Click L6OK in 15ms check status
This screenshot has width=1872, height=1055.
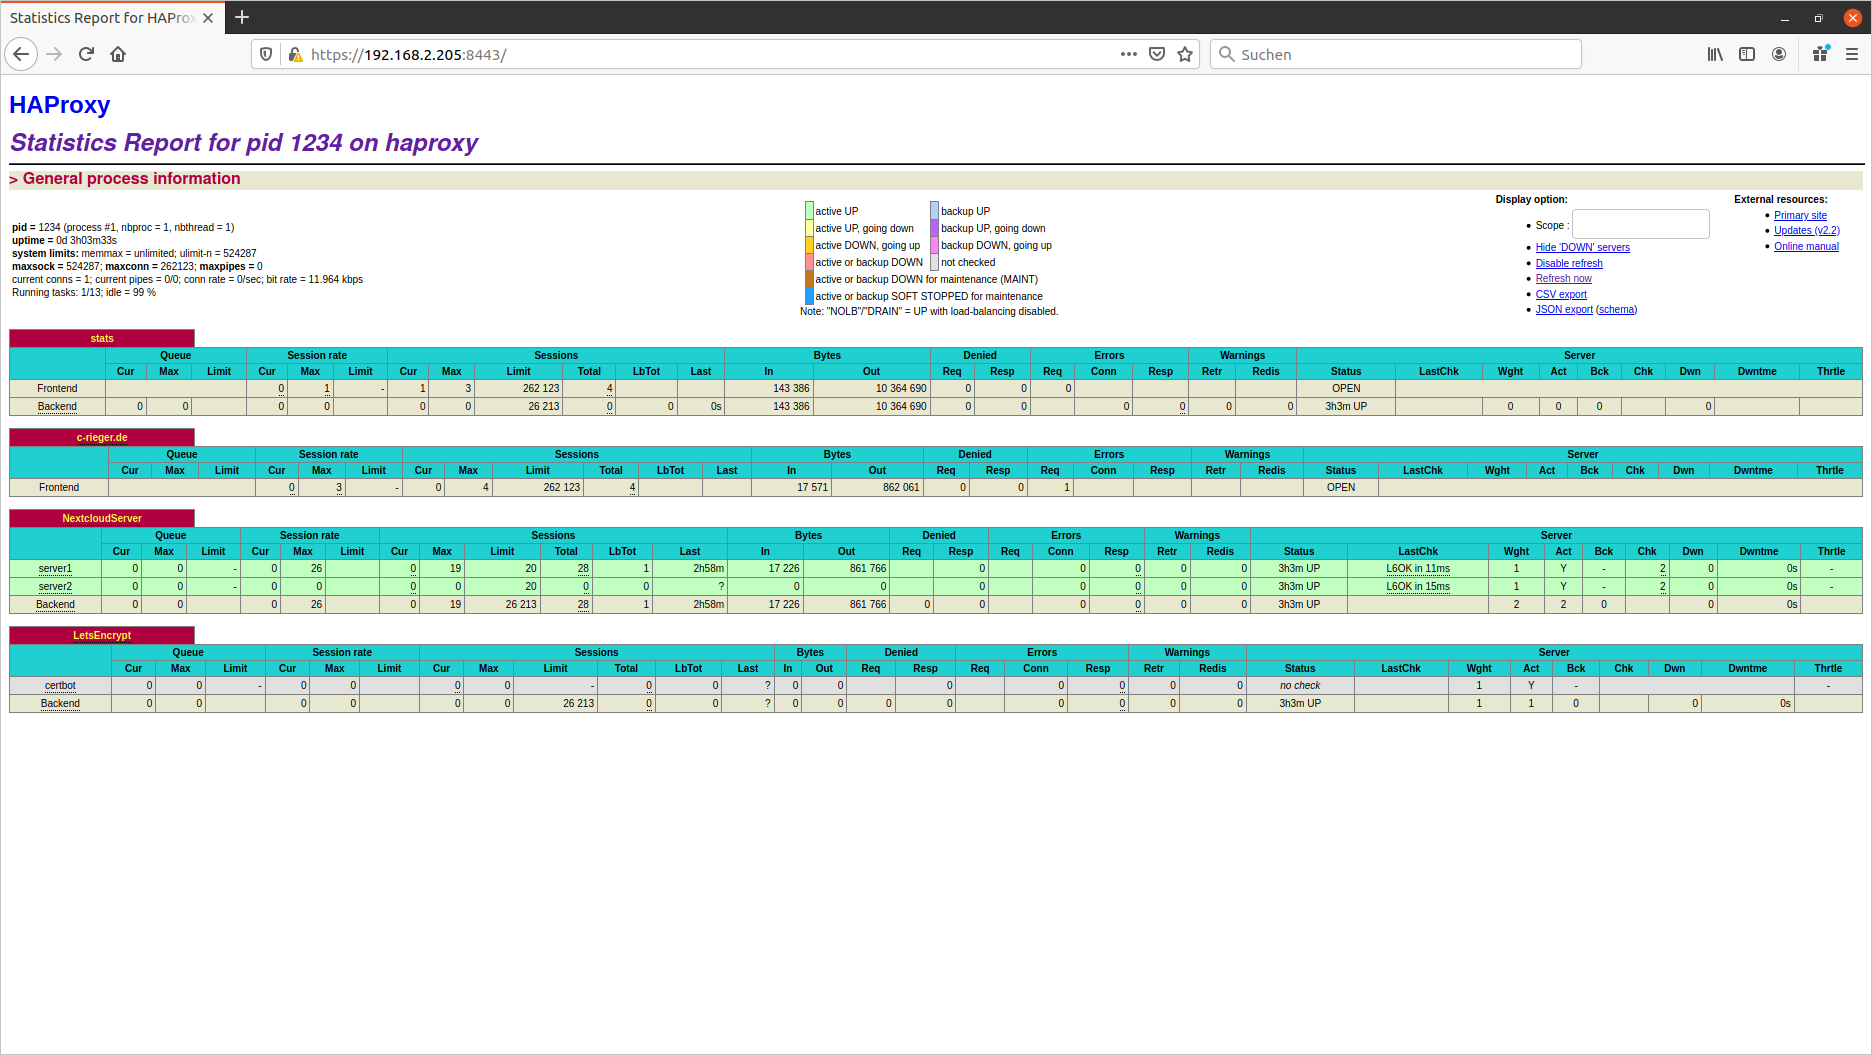point(1417,586)
